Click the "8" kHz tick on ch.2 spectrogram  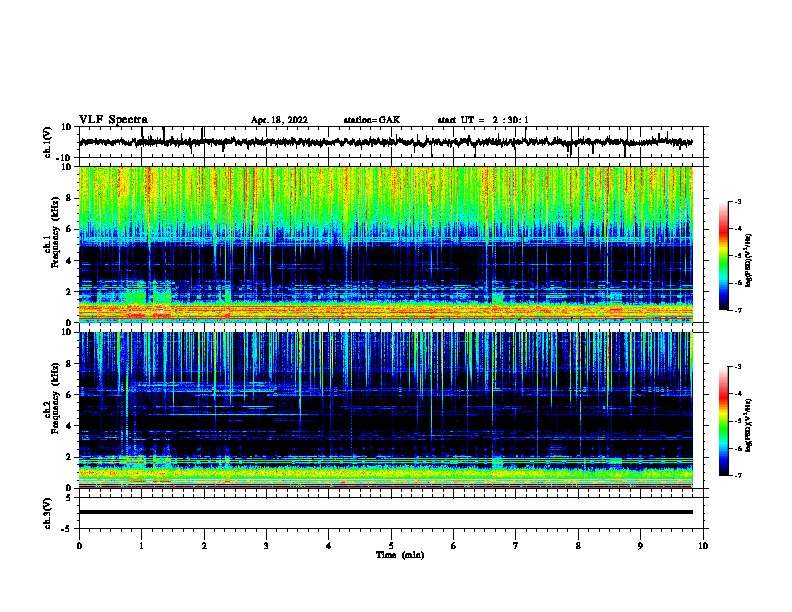pos(70,364)
